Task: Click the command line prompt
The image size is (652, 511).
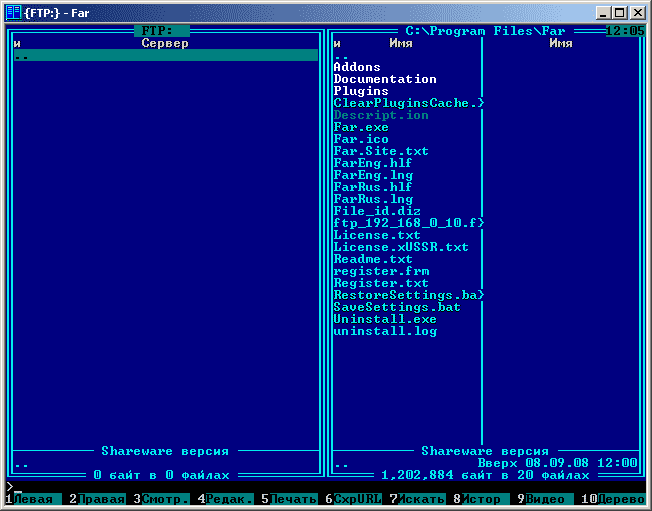Action: click(326, 487)
